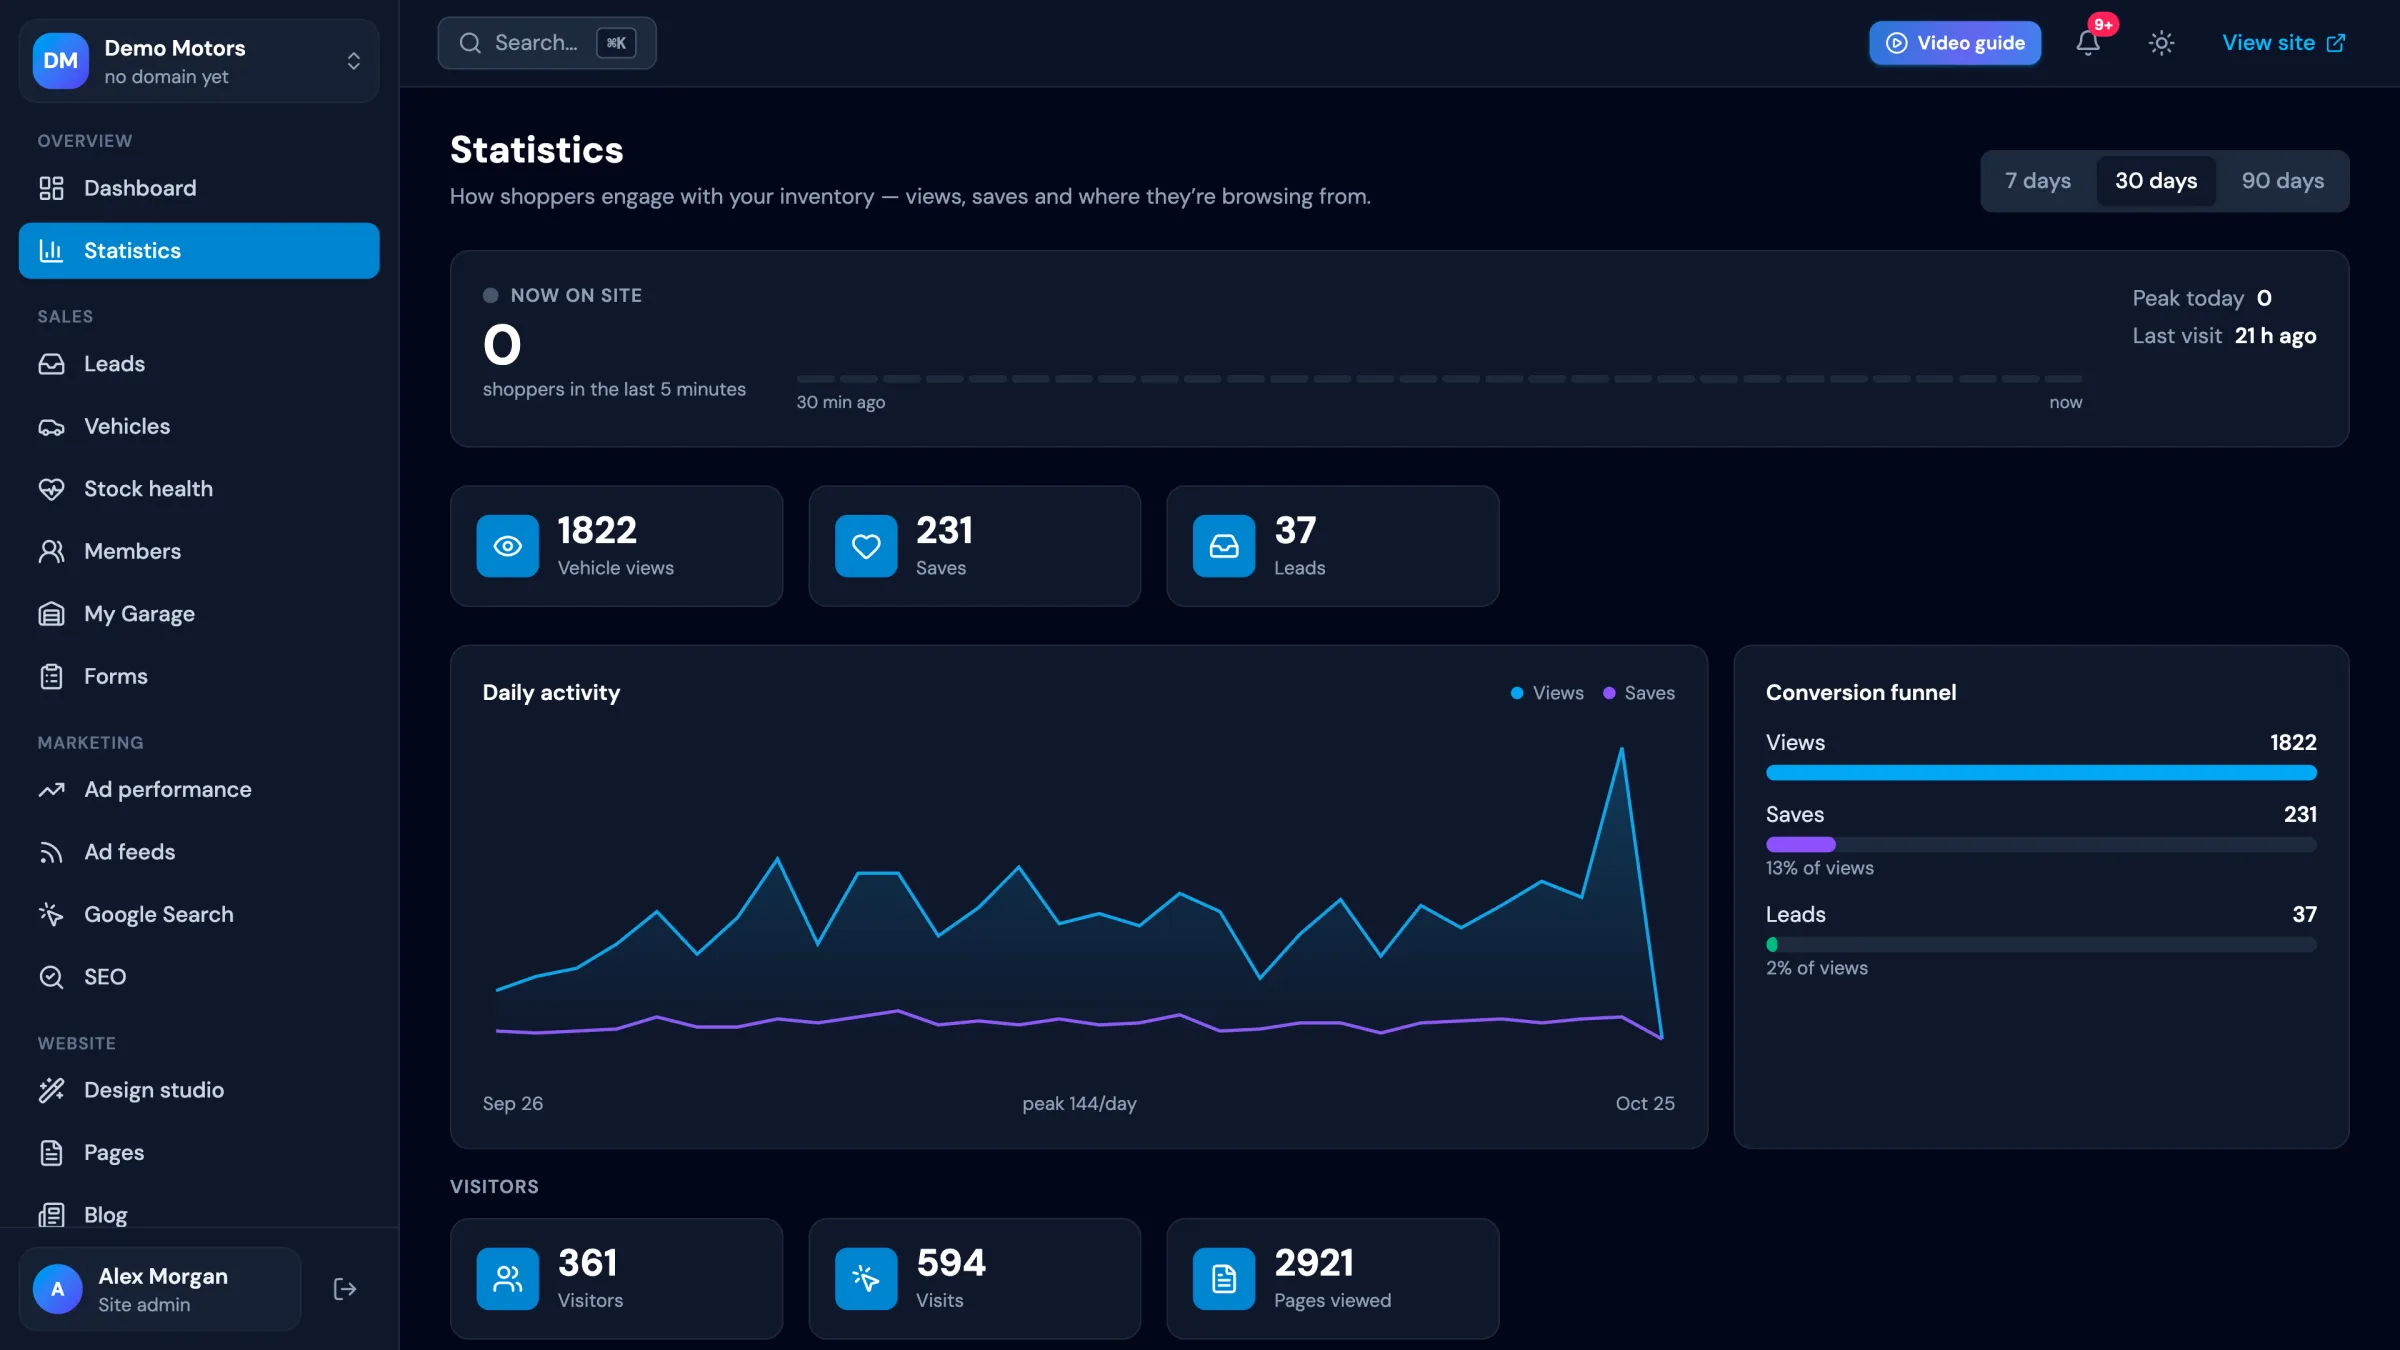Click the Alex Morgan avatar circle
The image size is (2400, 1350).
57,1289
